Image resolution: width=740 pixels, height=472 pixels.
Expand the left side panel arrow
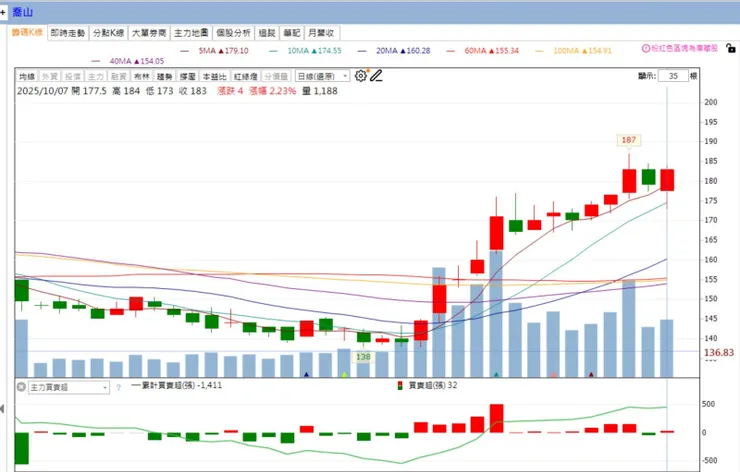pos(2,409)
